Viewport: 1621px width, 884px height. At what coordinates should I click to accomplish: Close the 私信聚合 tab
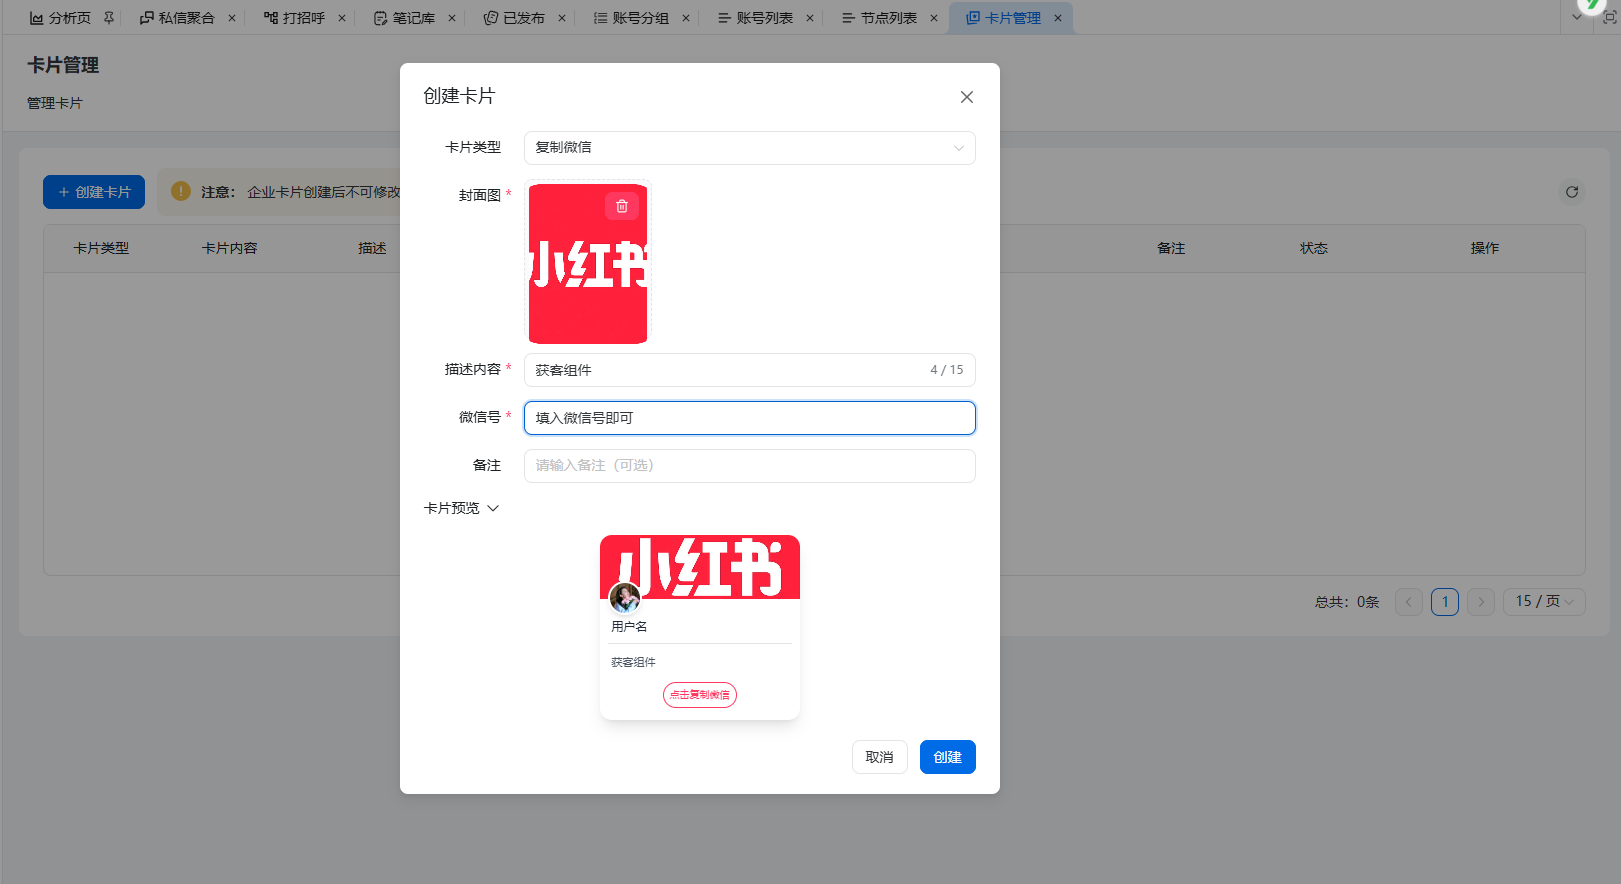(232, 18)
